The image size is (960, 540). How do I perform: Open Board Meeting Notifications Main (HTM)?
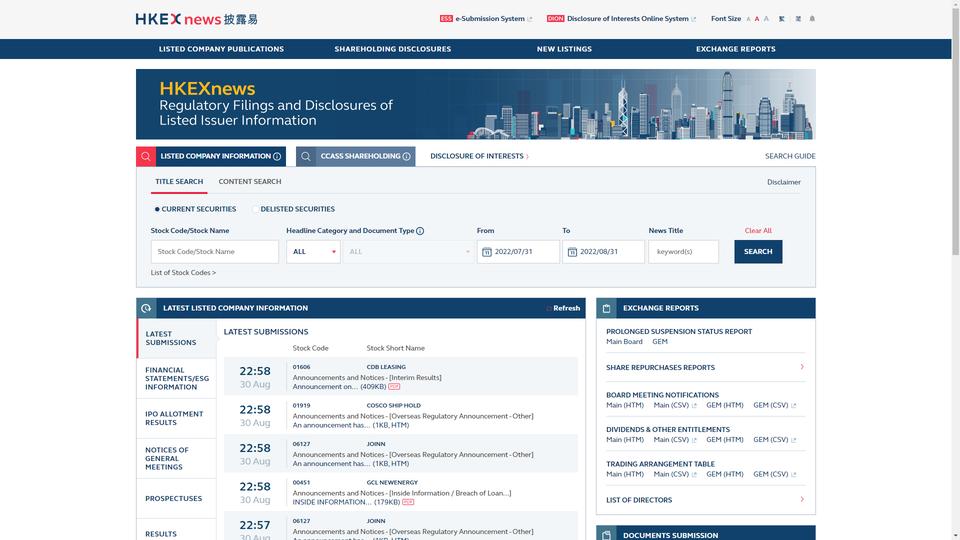click(x=624, y=405)
